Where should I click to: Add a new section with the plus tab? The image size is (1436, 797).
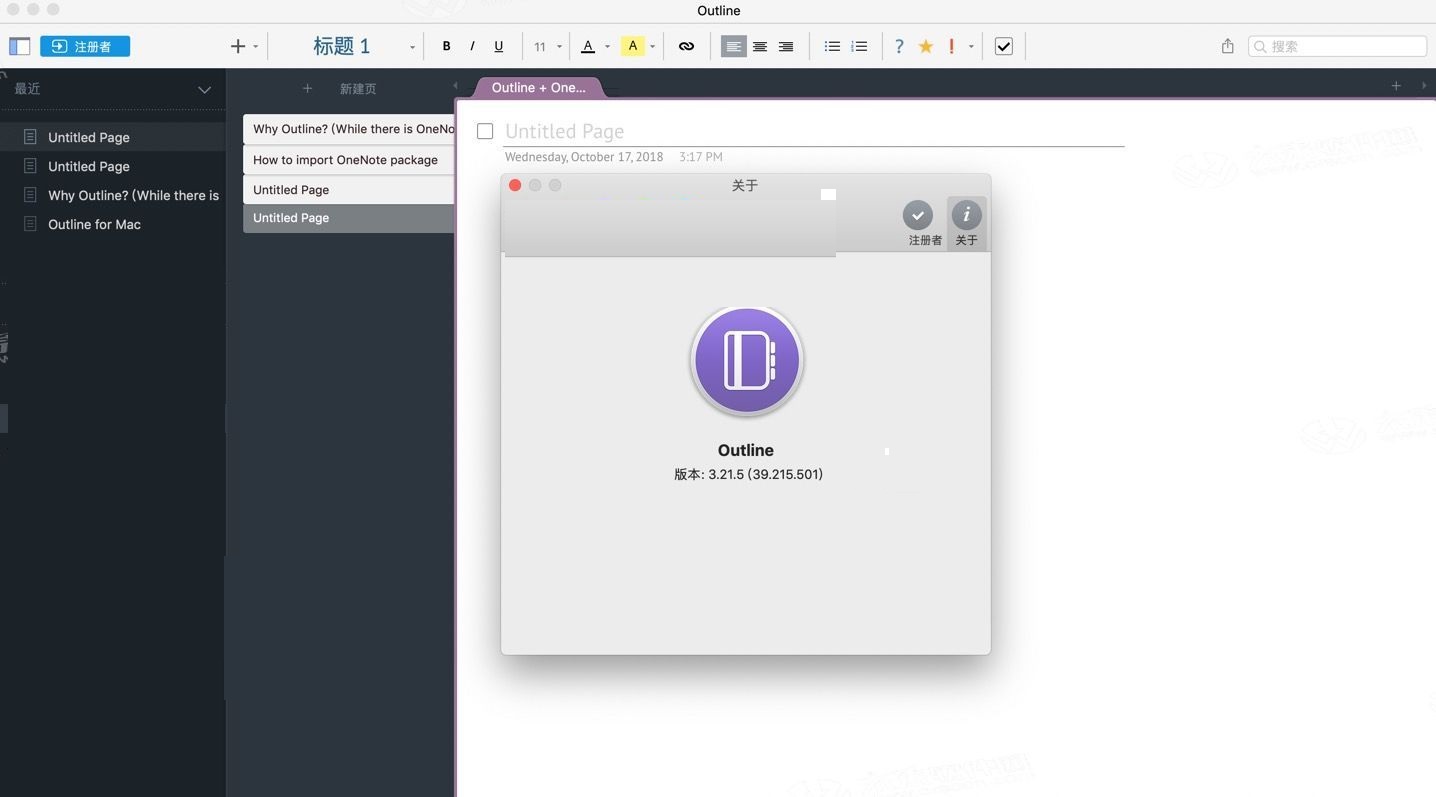point(1396,86)
